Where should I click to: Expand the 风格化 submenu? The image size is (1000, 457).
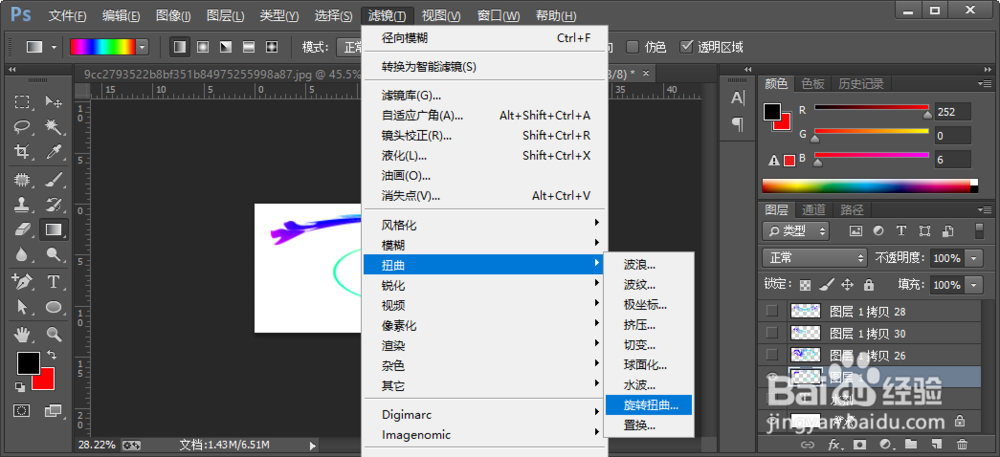click(x=485, y=226)
